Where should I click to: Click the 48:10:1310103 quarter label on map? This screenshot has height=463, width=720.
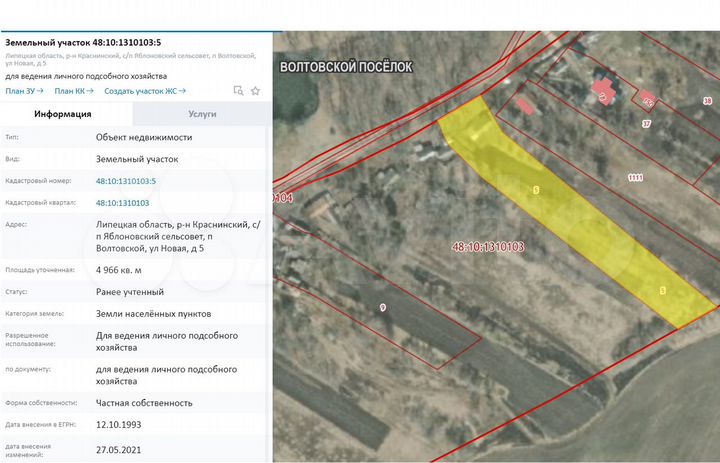coord(488,246)
